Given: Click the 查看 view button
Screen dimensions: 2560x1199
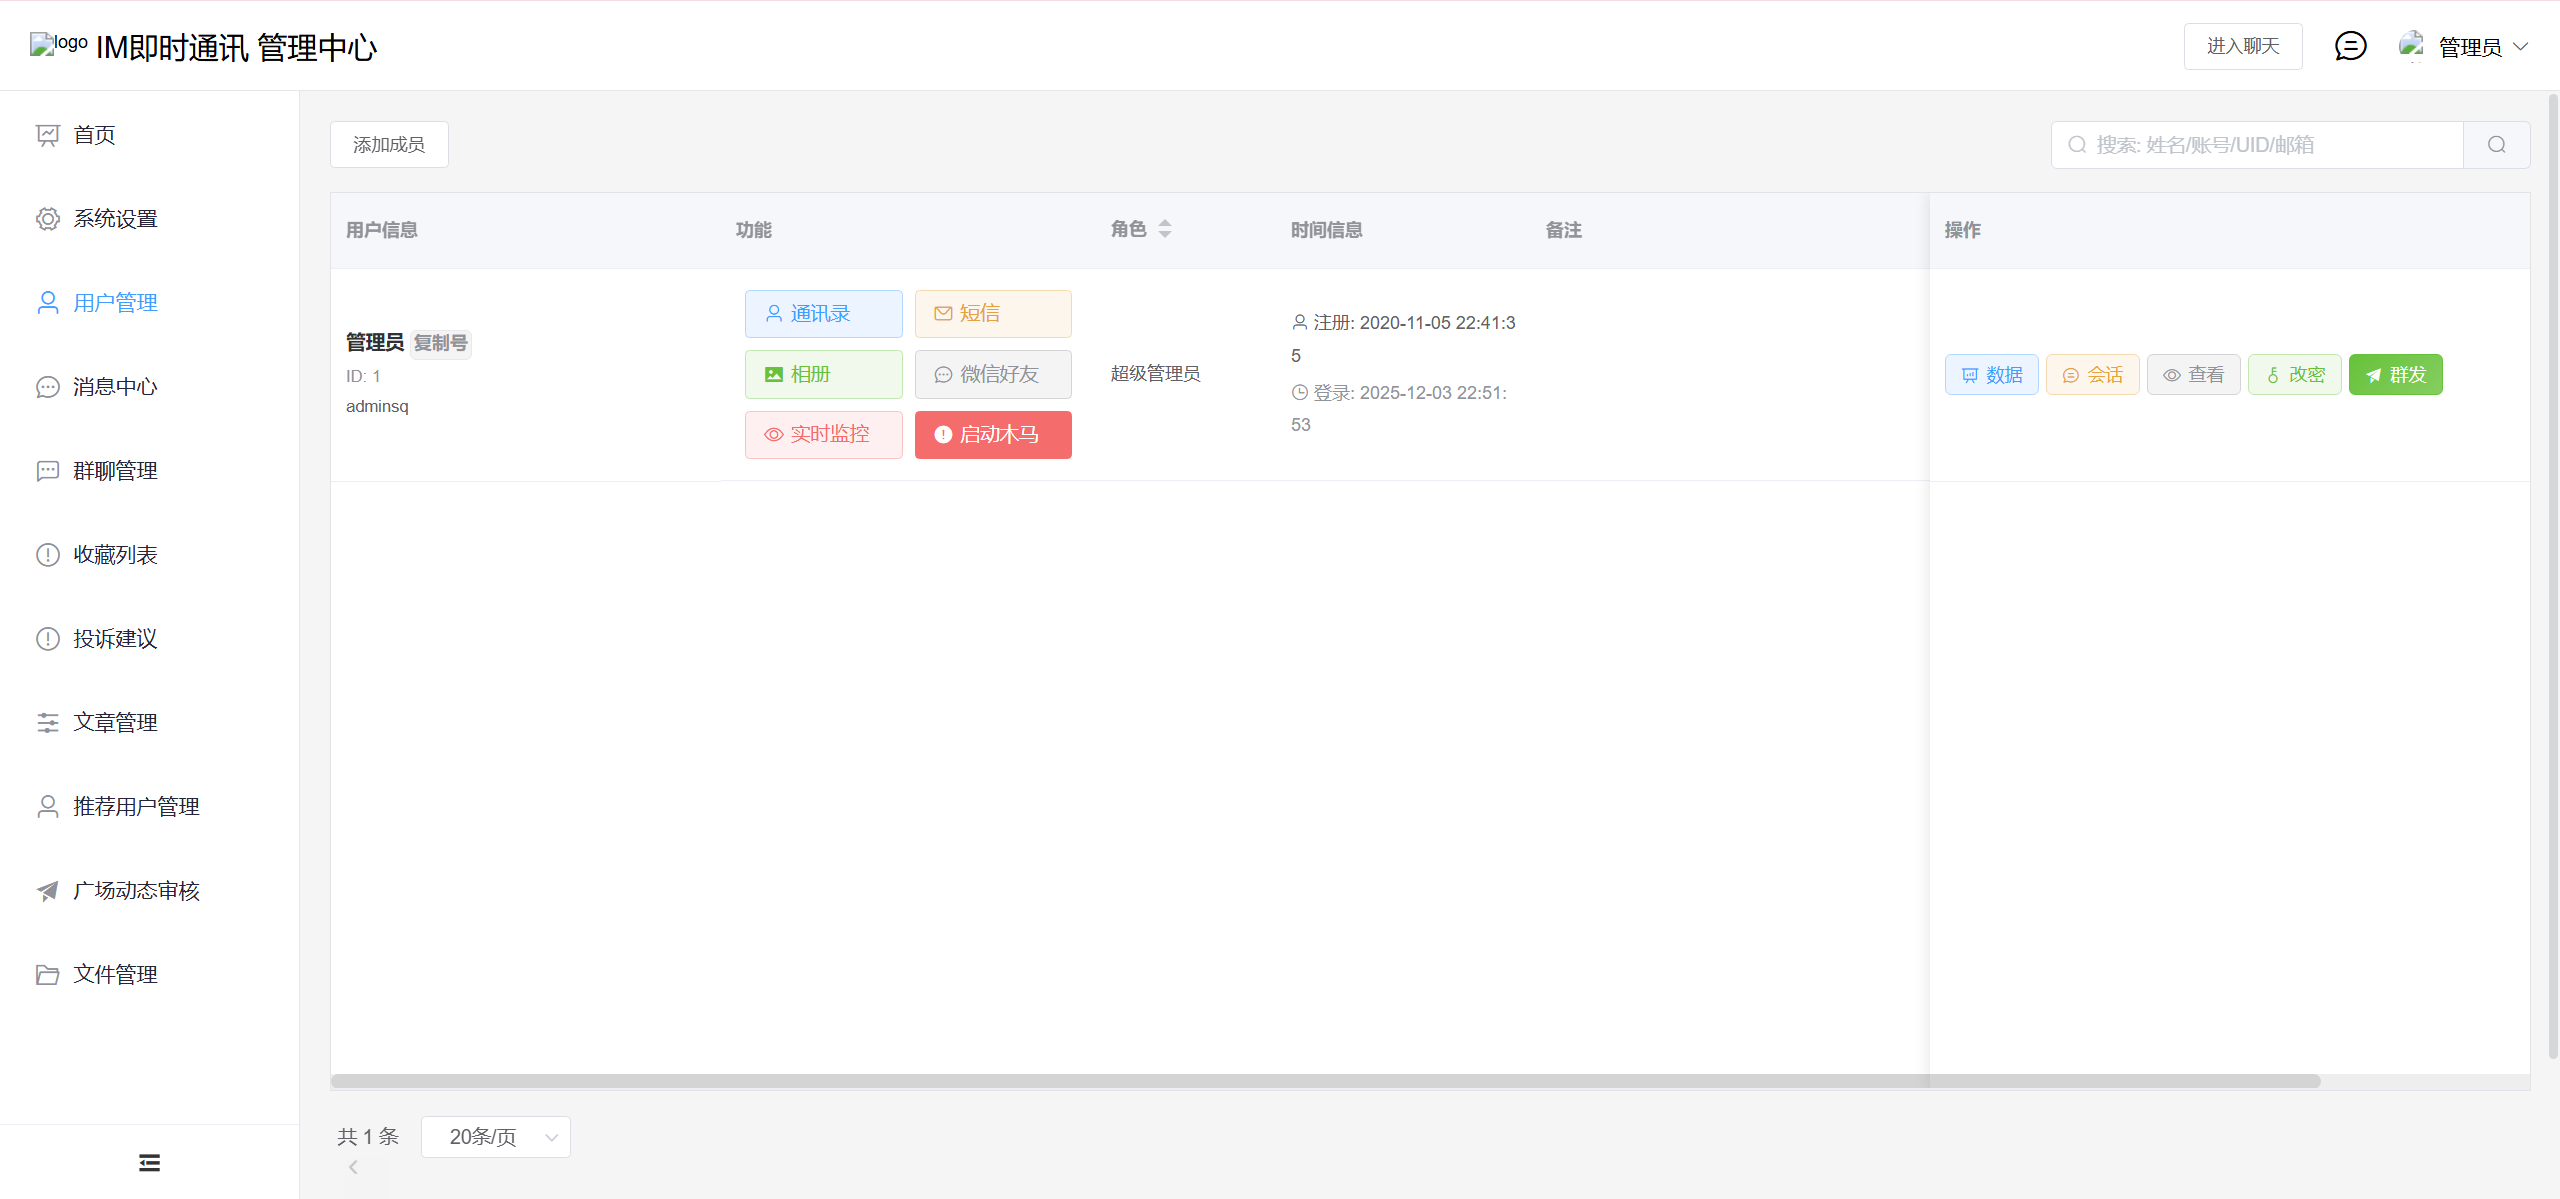Looking at the screenshot, I should pos(2193,375).
